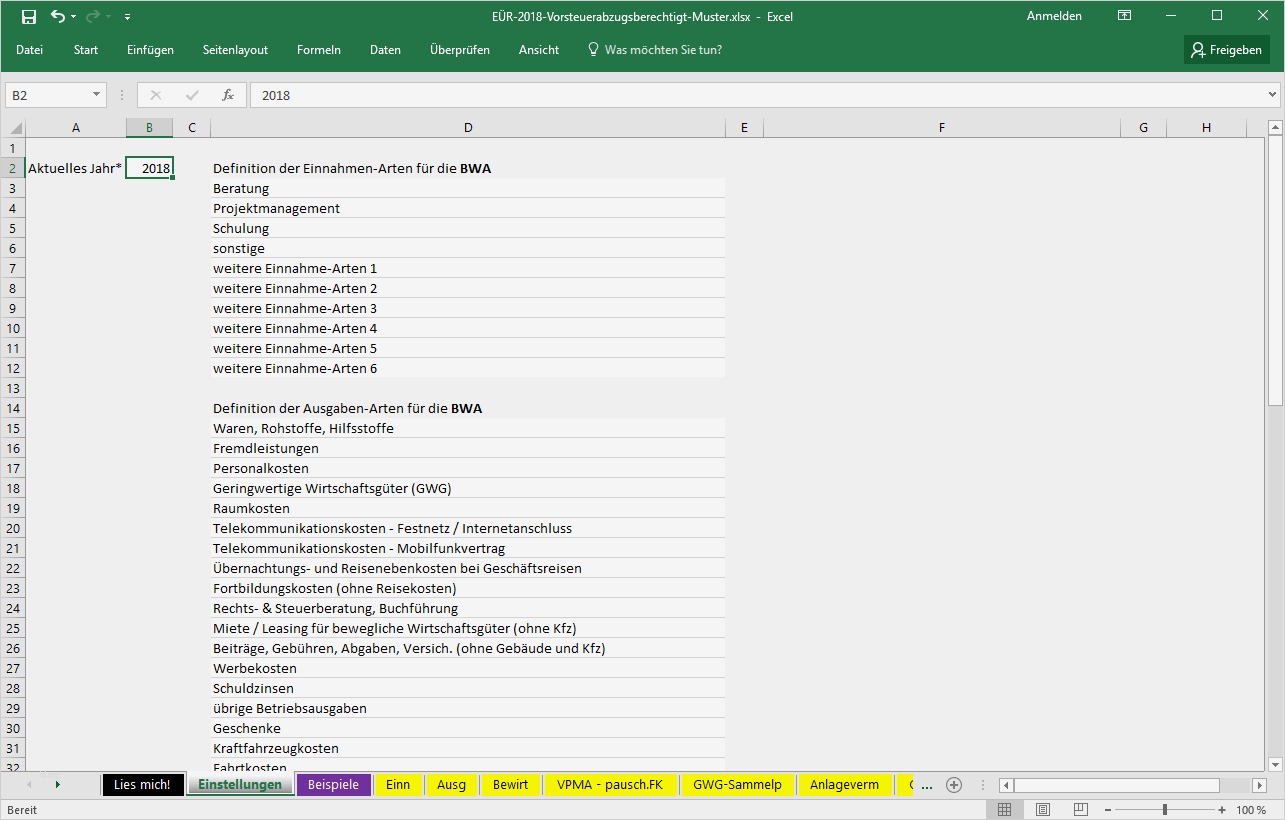Switch to the Überprüfen ribbon tab

pos(460,49)
